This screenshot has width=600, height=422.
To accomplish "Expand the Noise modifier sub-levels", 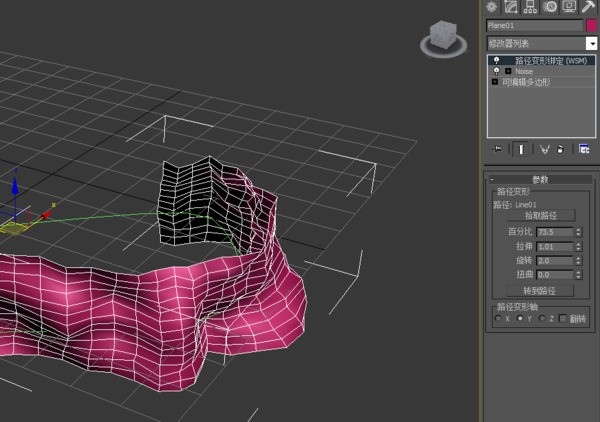I will (x=508, y=71).
